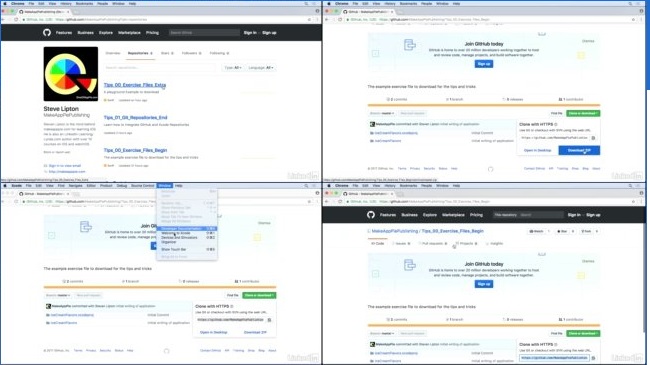650x365 pixels.
Task: Open the Stars tab on the profile
Action: click(167, 53)
